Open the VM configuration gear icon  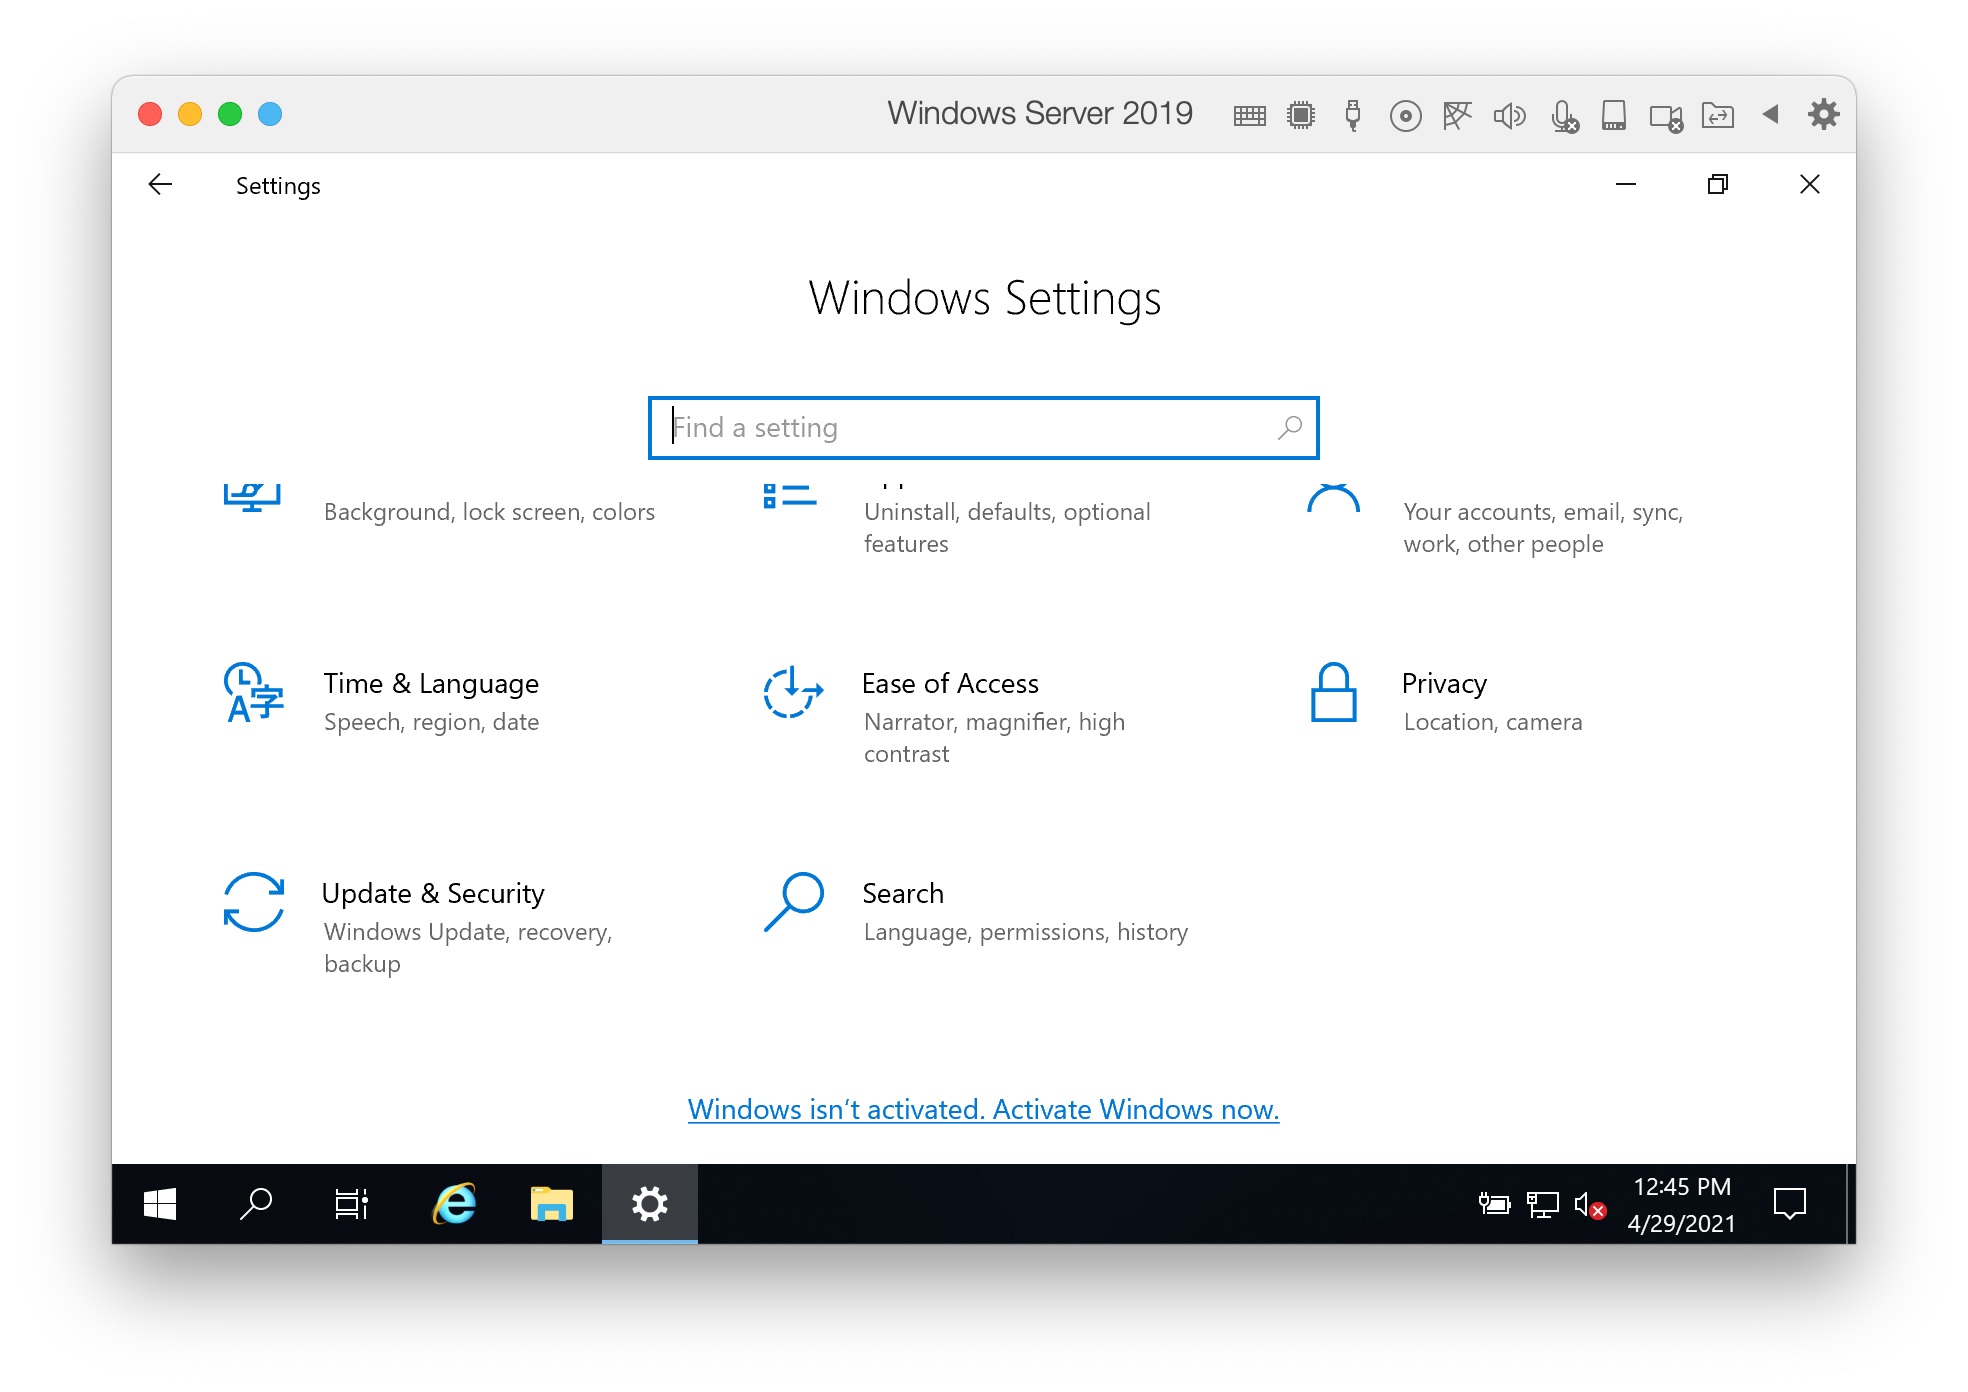1823,114
